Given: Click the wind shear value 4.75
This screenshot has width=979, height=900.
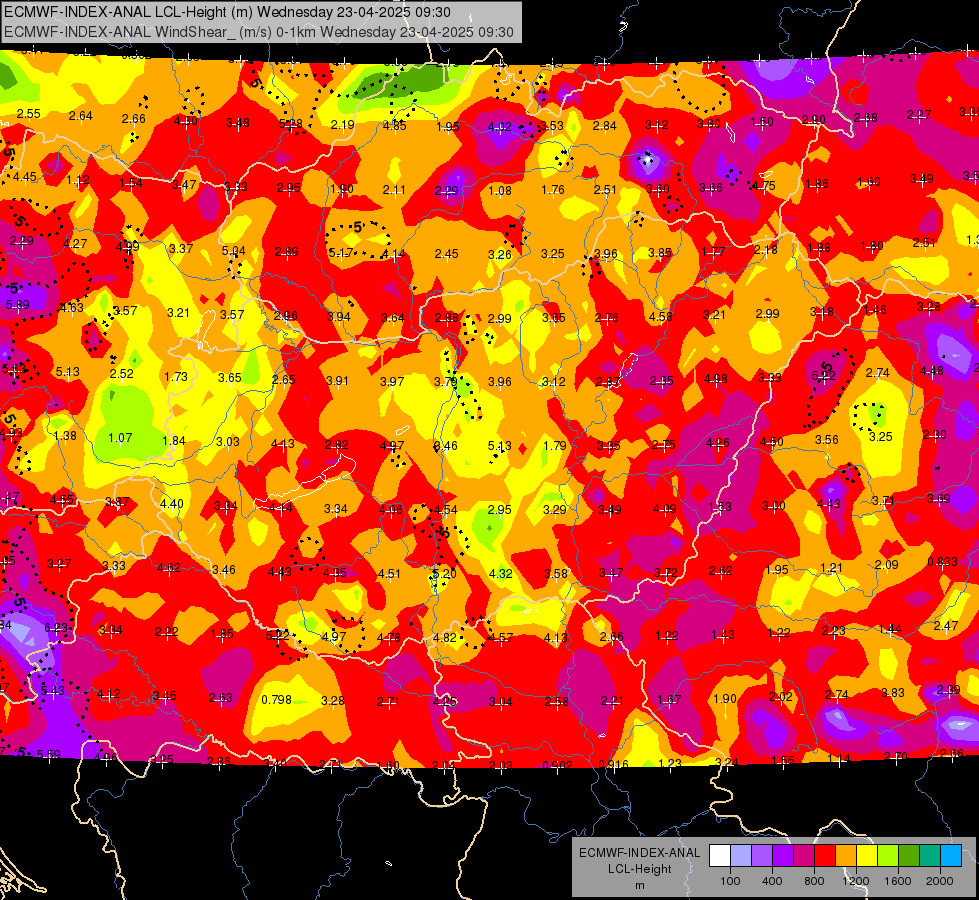Looking at the screenshot, I should point(764,185).
